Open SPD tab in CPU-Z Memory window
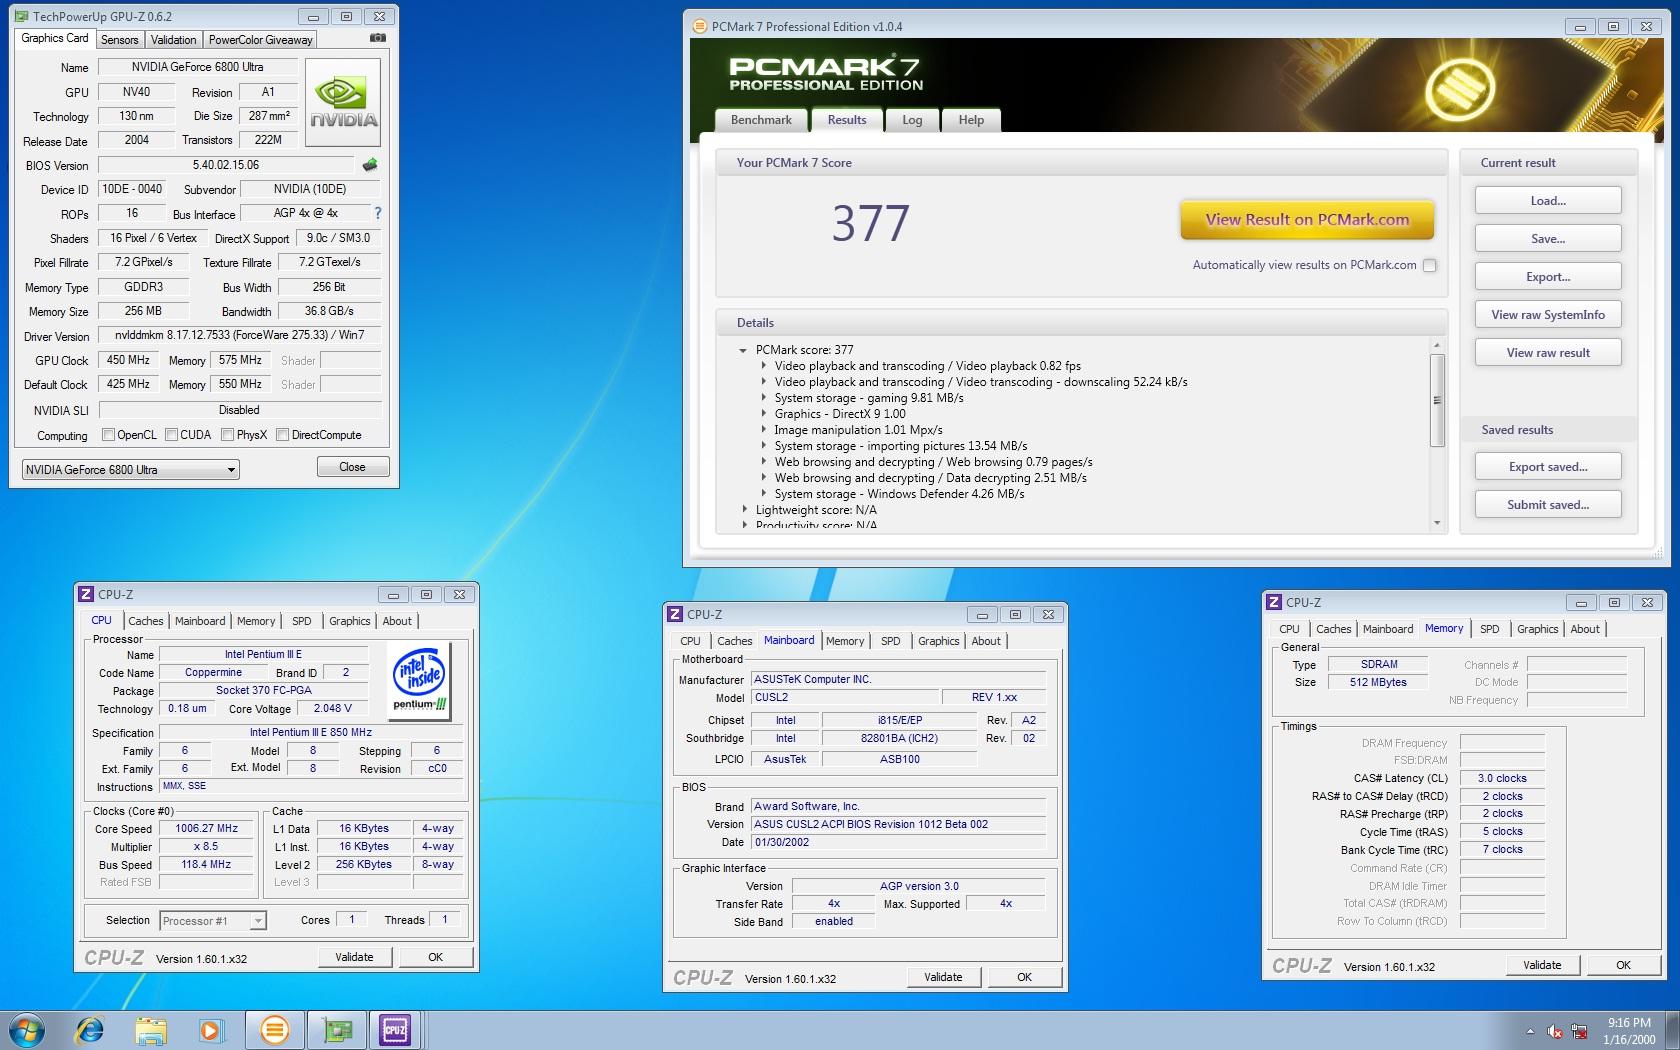This screenshot has width=1680, height=1050. [1489, 629]
